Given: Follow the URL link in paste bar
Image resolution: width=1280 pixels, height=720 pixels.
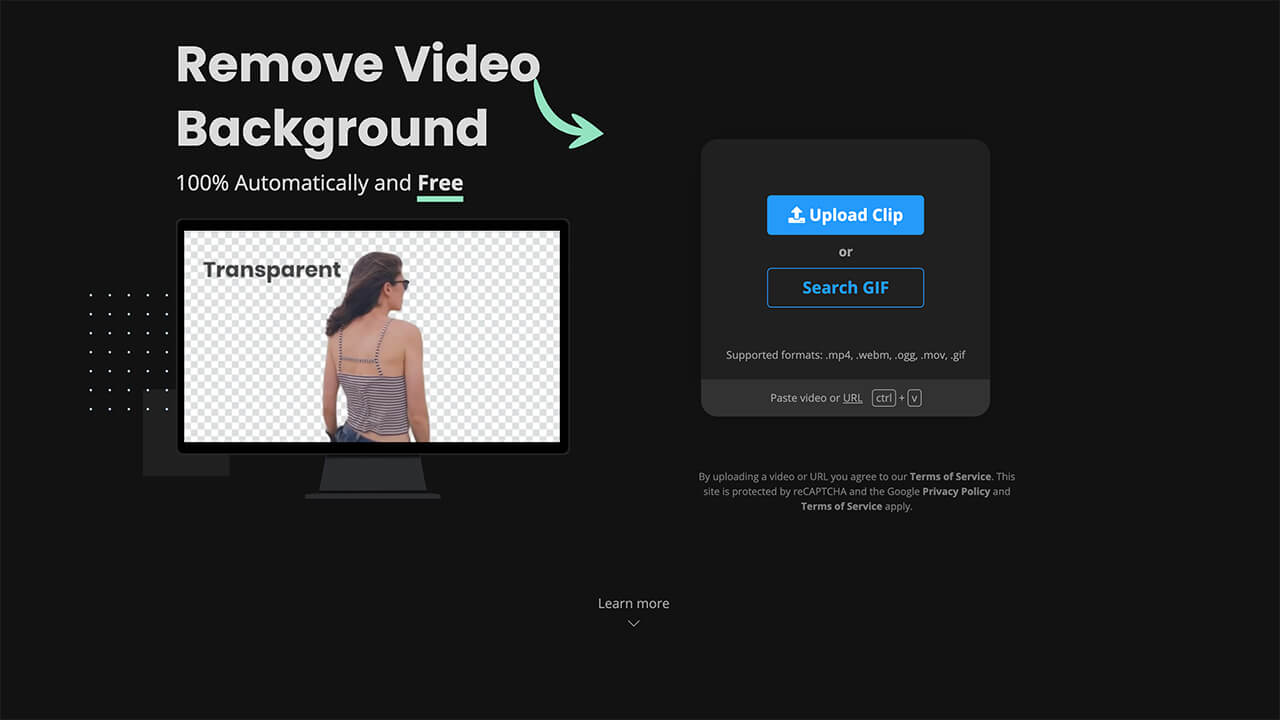Looking at the screenshot, I should click(x=852, y=398).
